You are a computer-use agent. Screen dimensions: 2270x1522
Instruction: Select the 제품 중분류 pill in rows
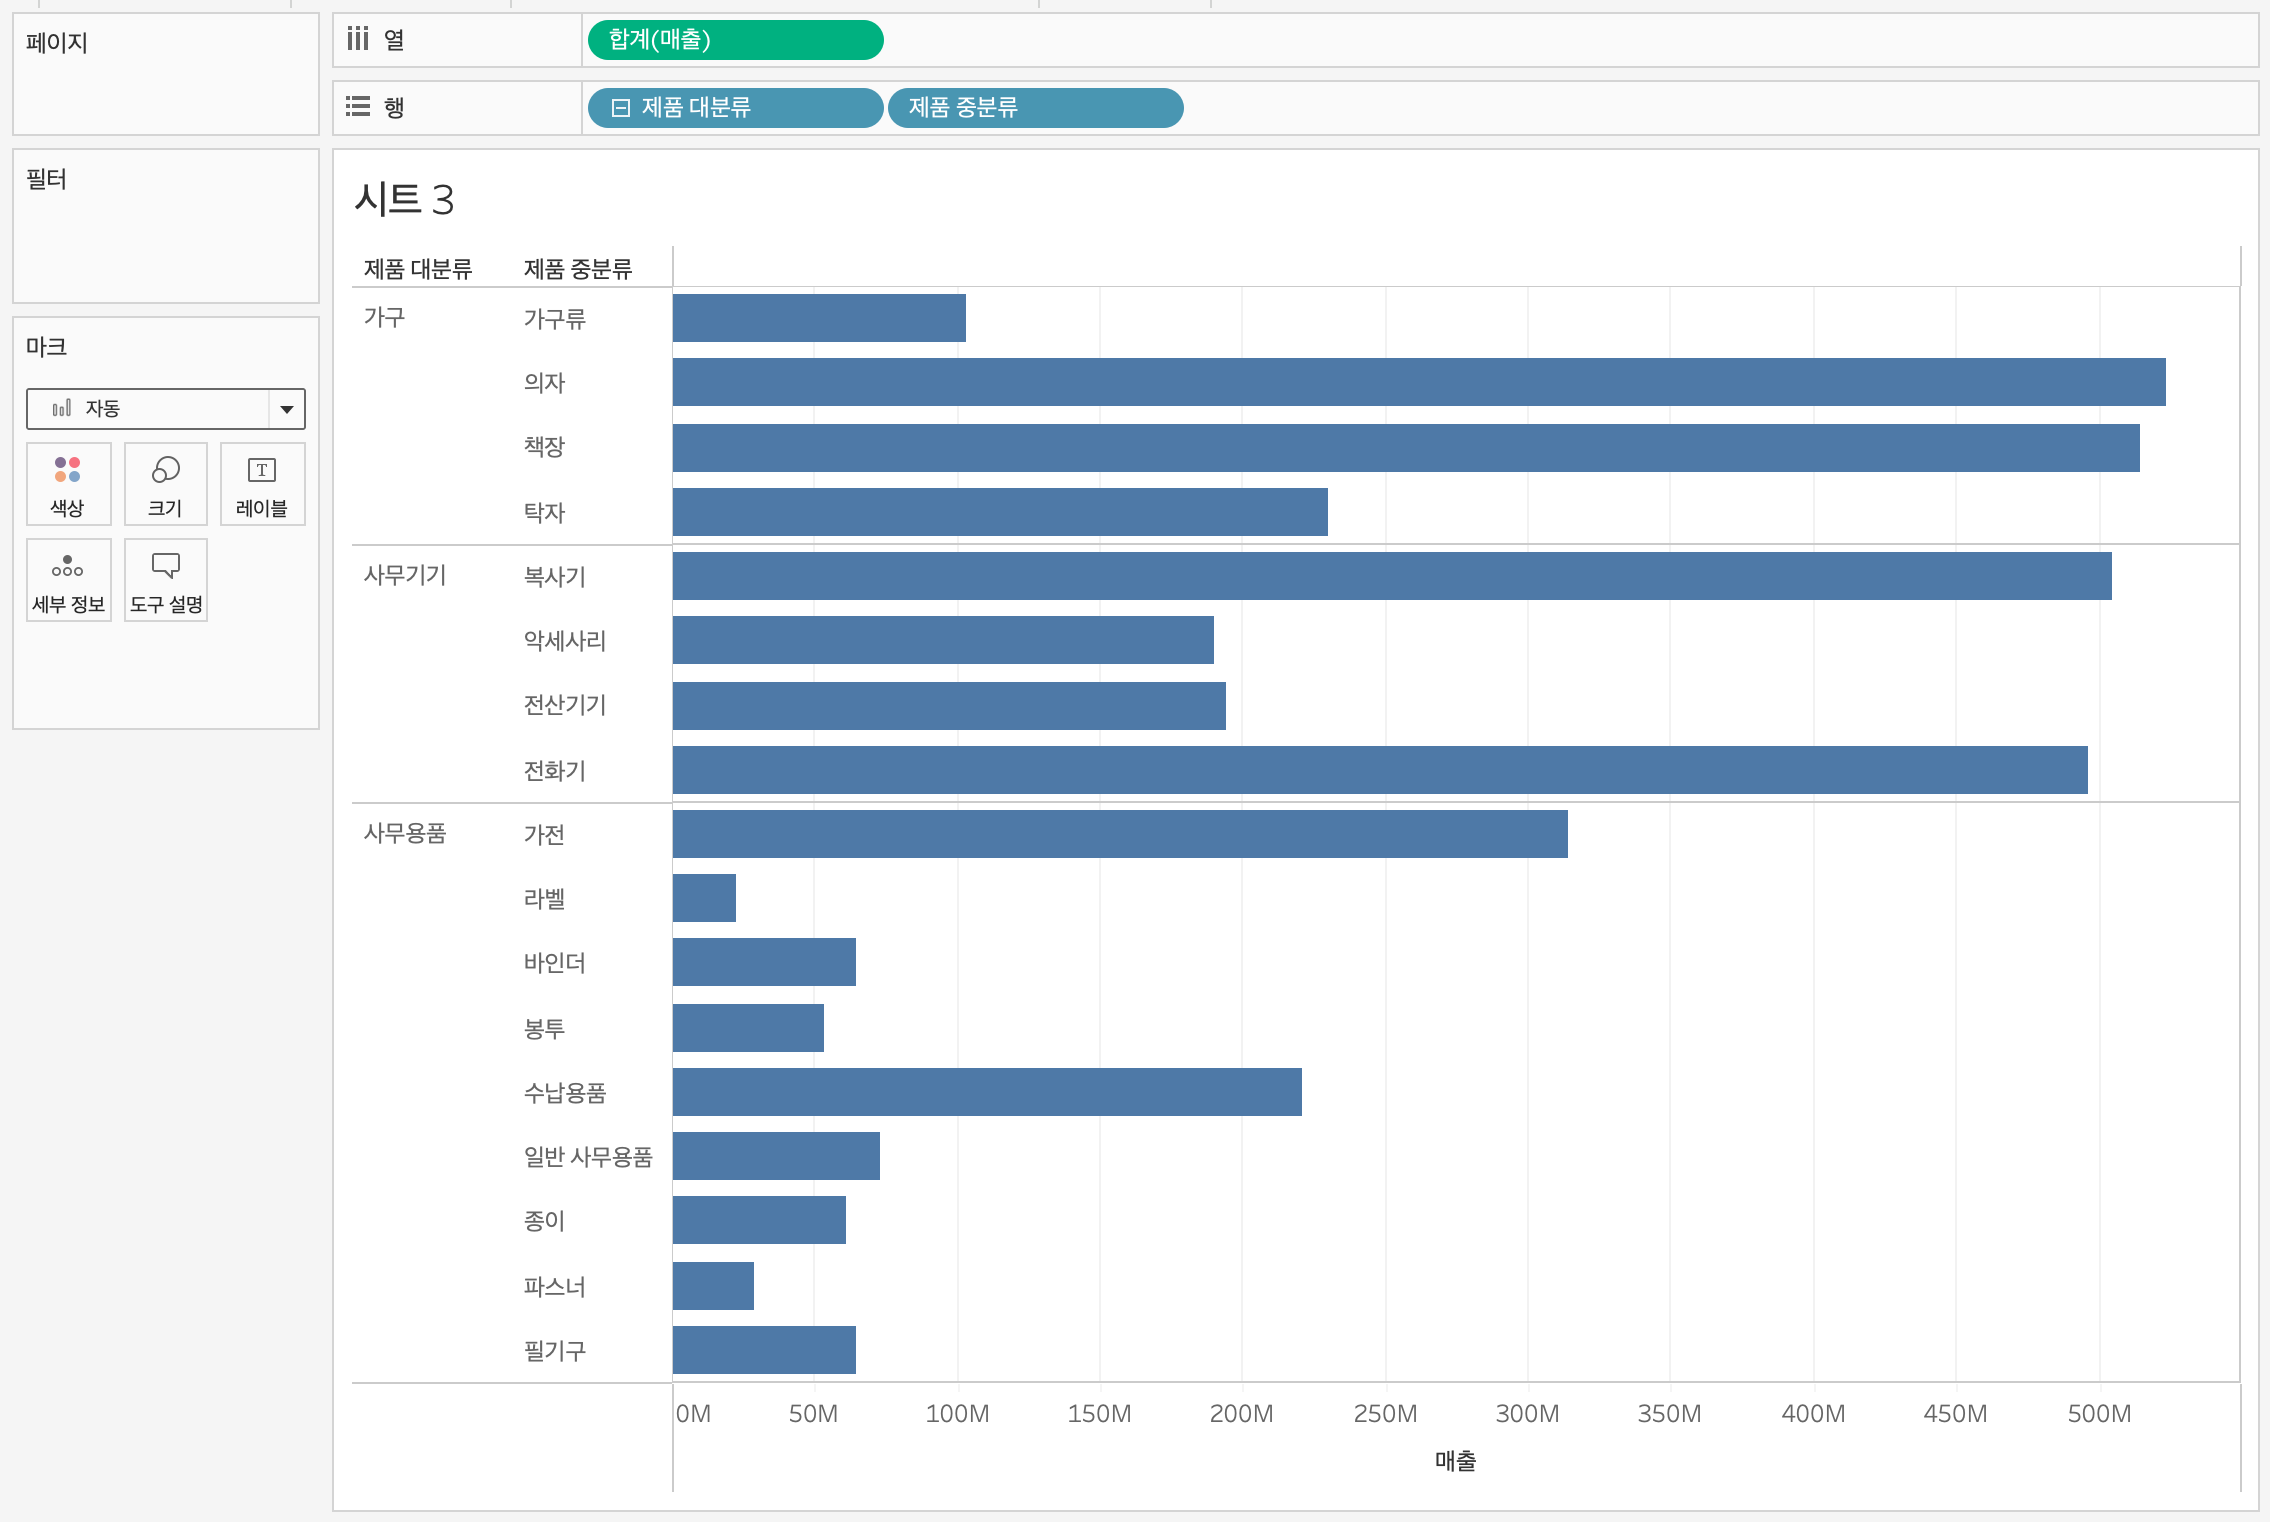point(1035,108)
